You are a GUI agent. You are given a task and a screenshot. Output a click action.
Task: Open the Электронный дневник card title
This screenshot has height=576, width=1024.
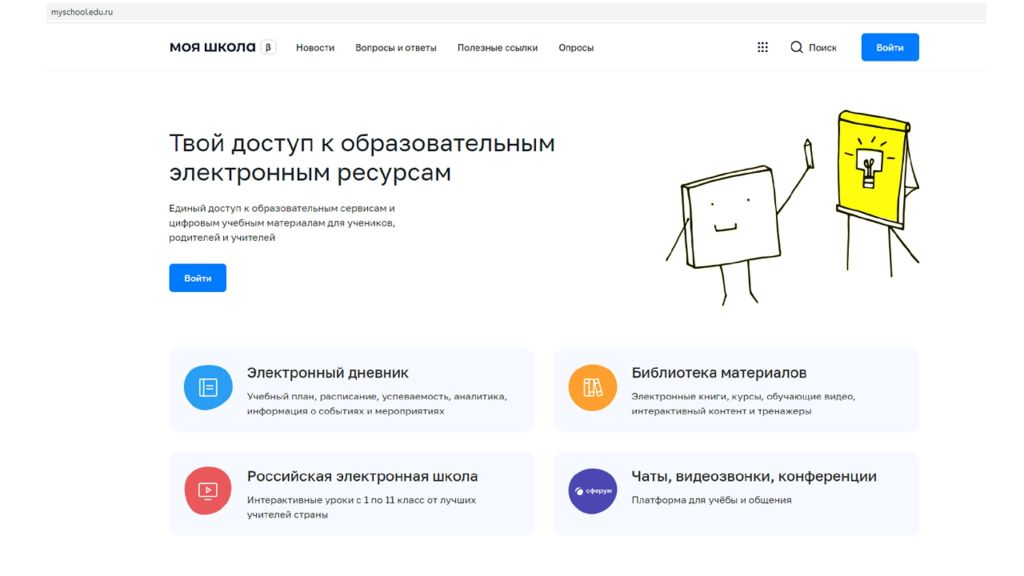[x=327, y=373]
